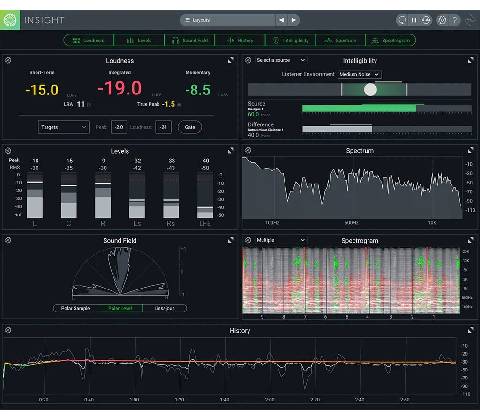This screenshot has width=480, height=420.
Task: Click the Short-term loudness value -15.0
Action: (x=42, y=90)
